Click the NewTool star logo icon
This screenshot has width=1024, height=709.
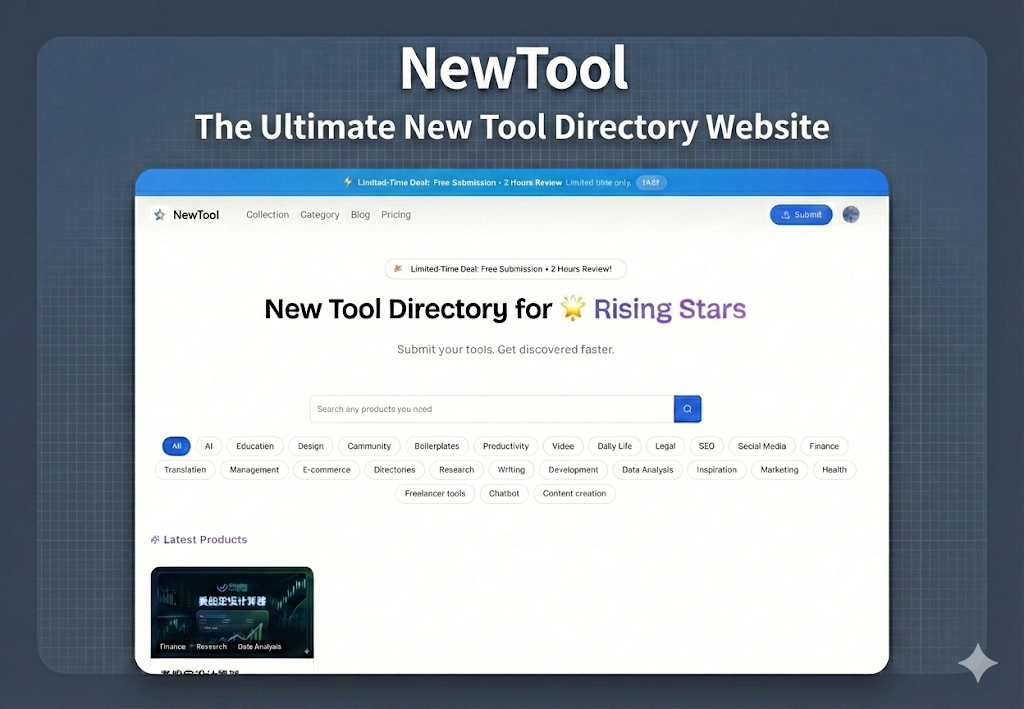(x=158, y=214)
